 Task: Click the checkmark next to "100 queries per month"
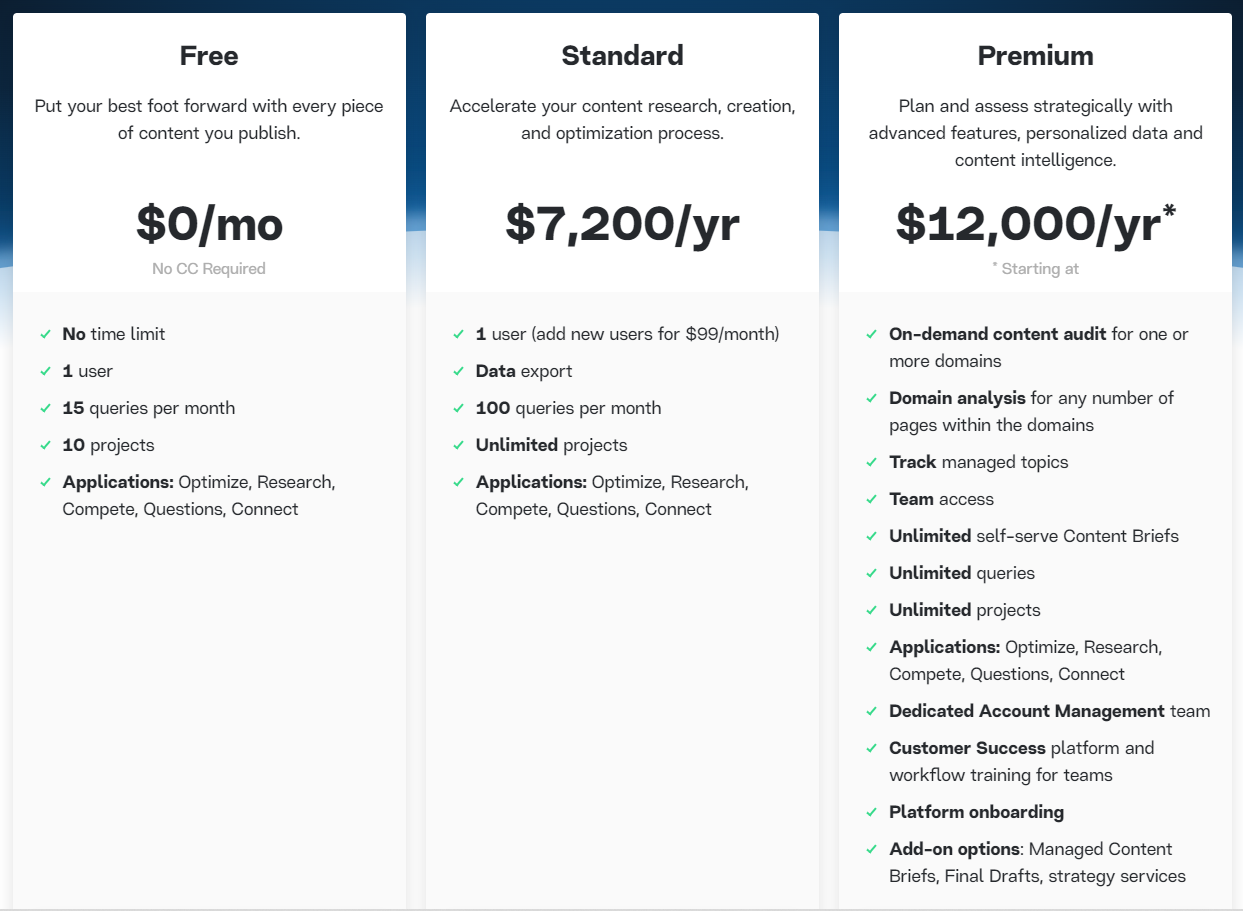click(459, 408)
